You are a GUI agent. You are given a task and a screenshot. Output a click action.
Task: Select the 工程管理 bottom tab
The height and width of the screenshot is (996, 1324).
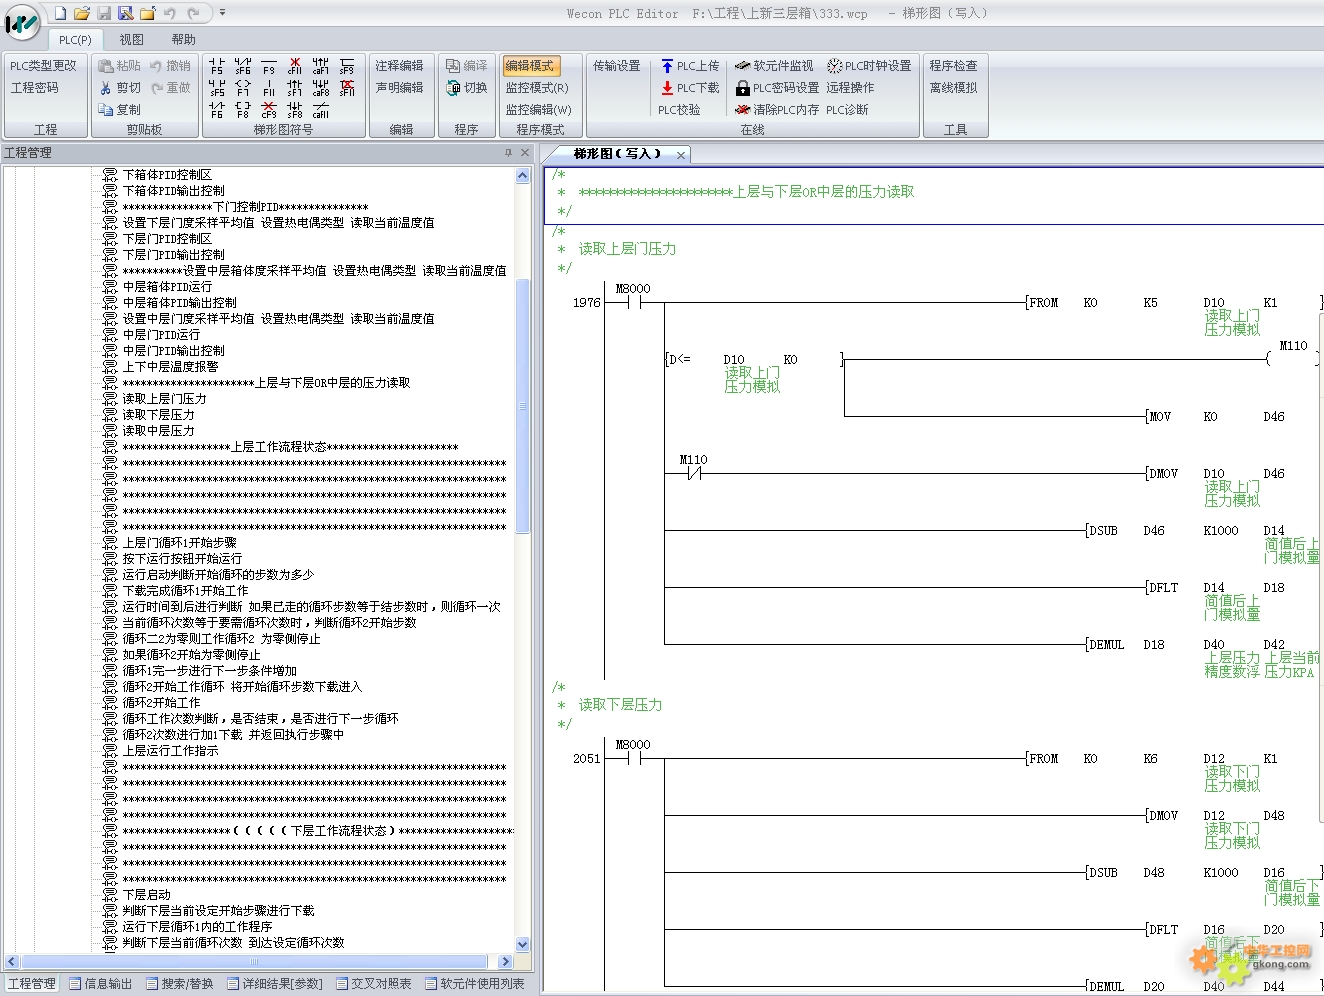point(32,984)
